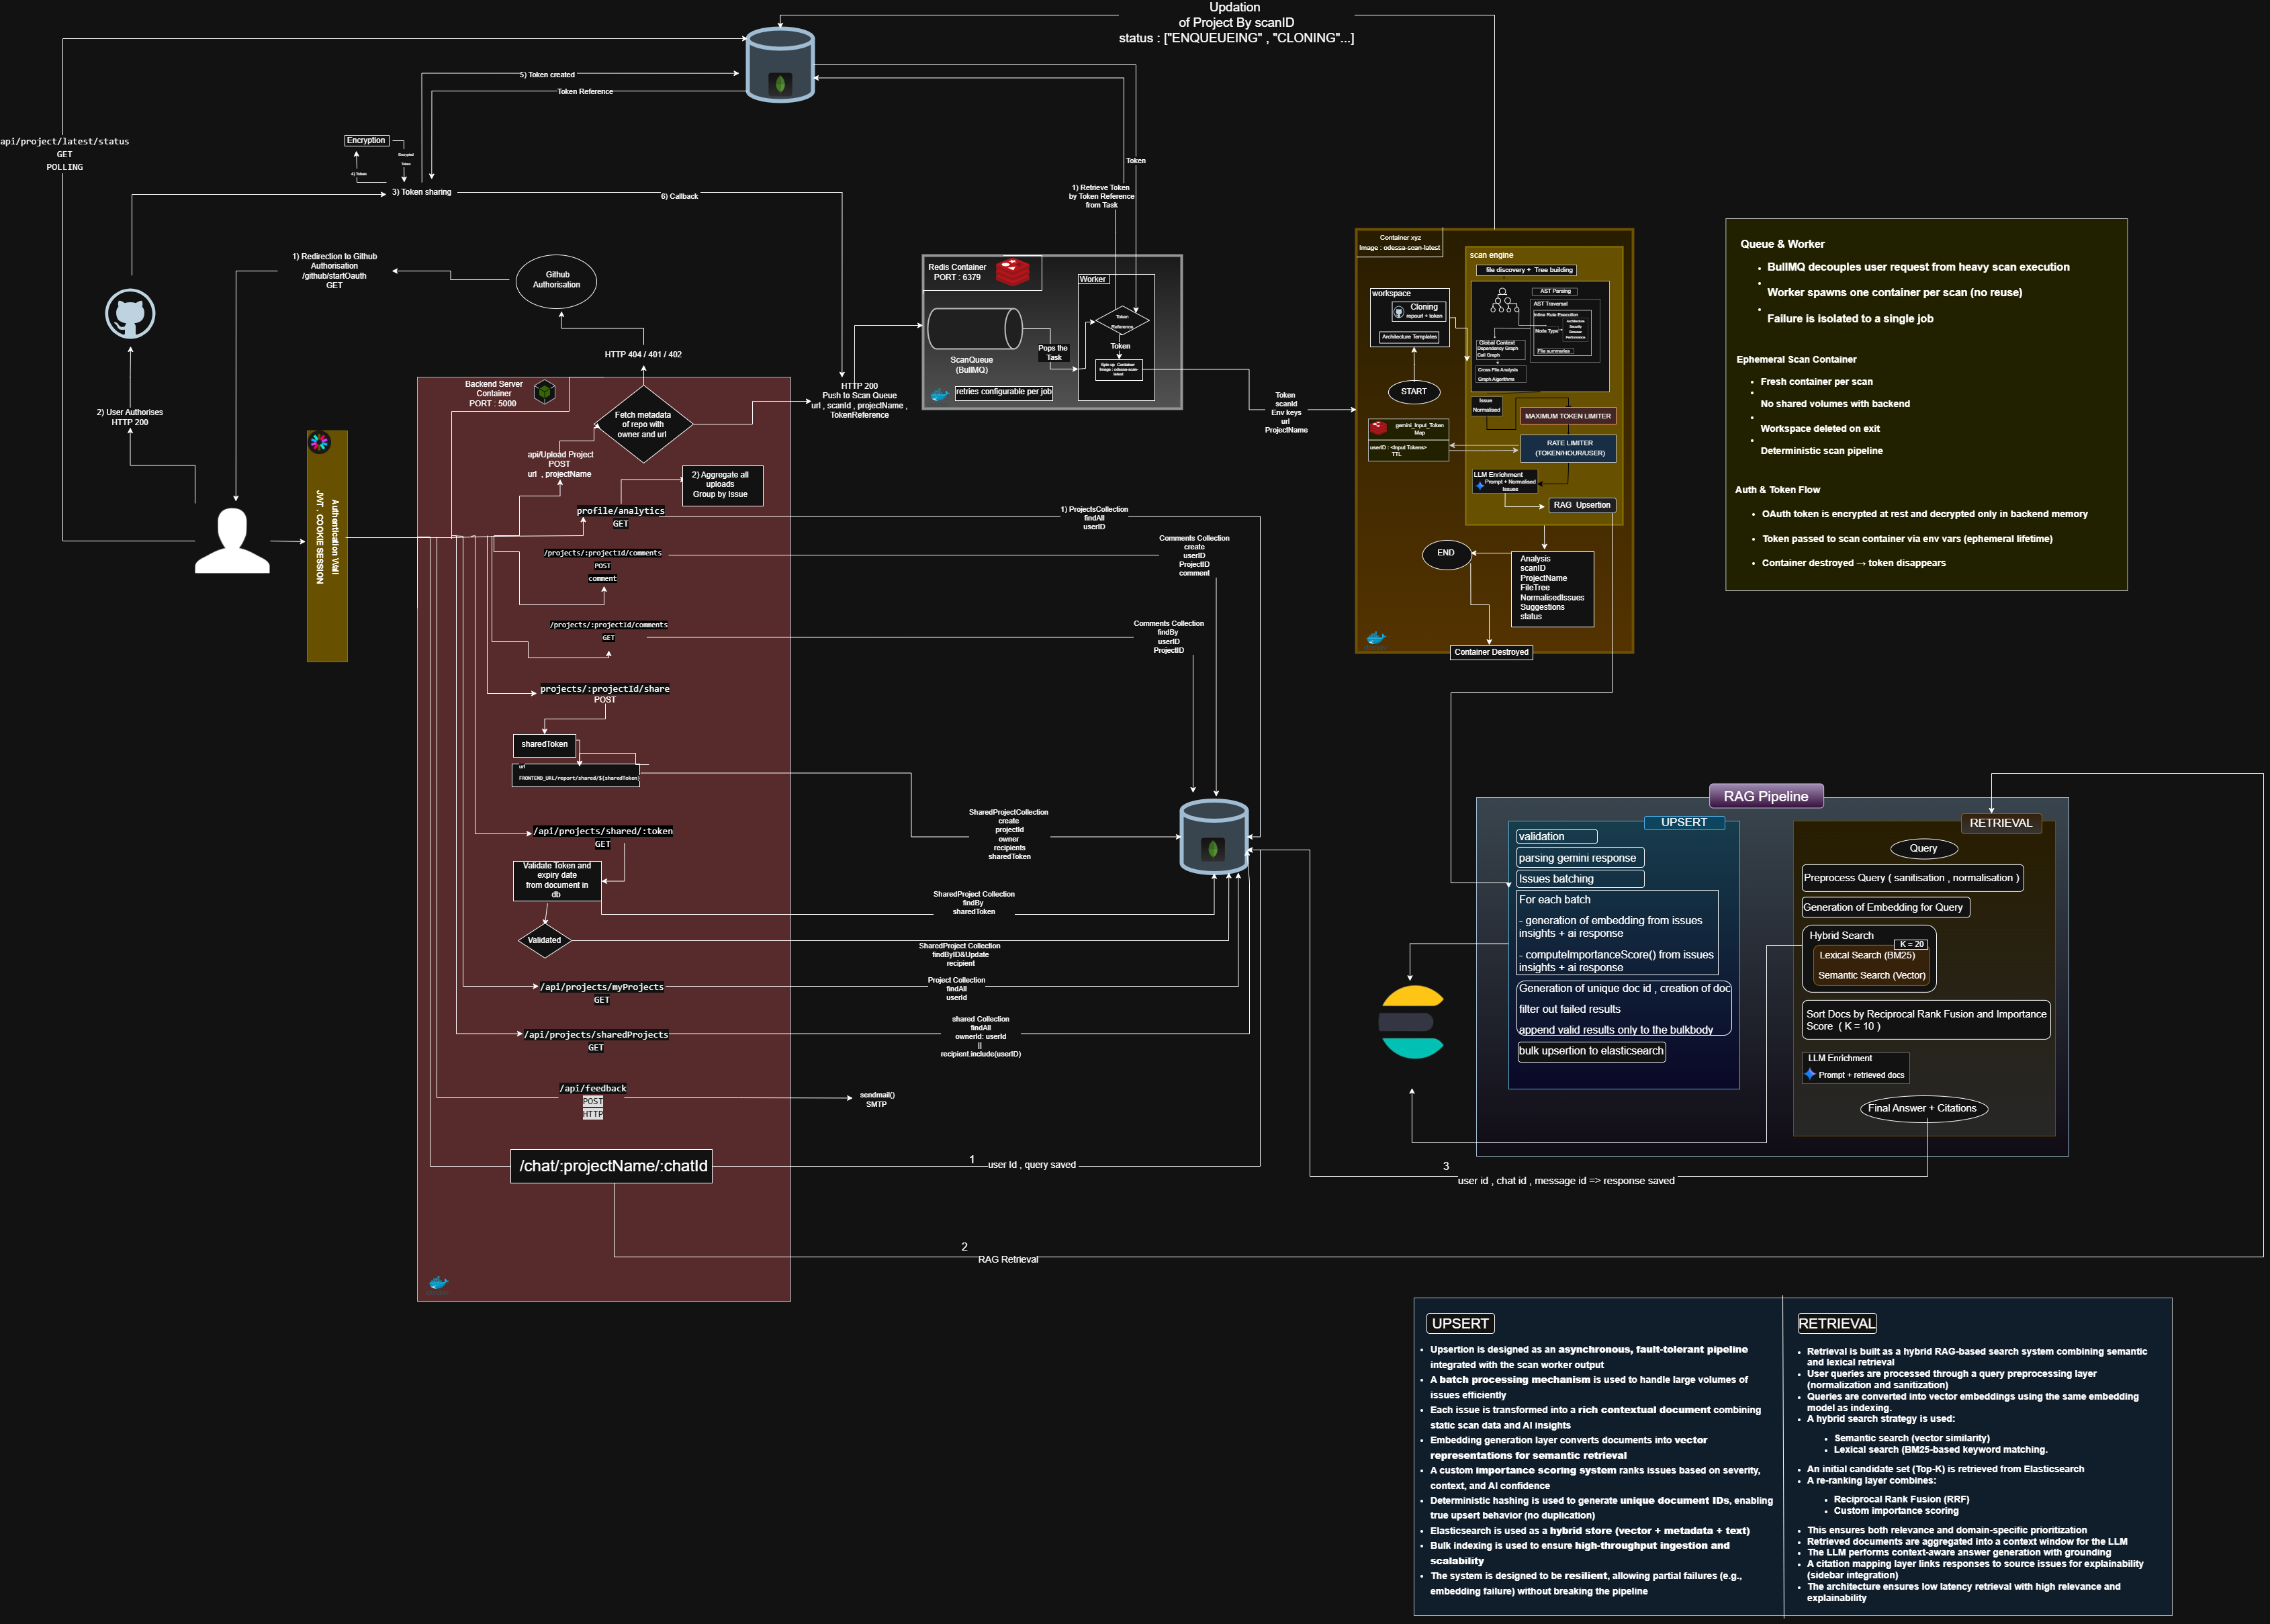Select the END ellipse node
This screenshot has width=2270, height=1624.
coord(1446,553)
